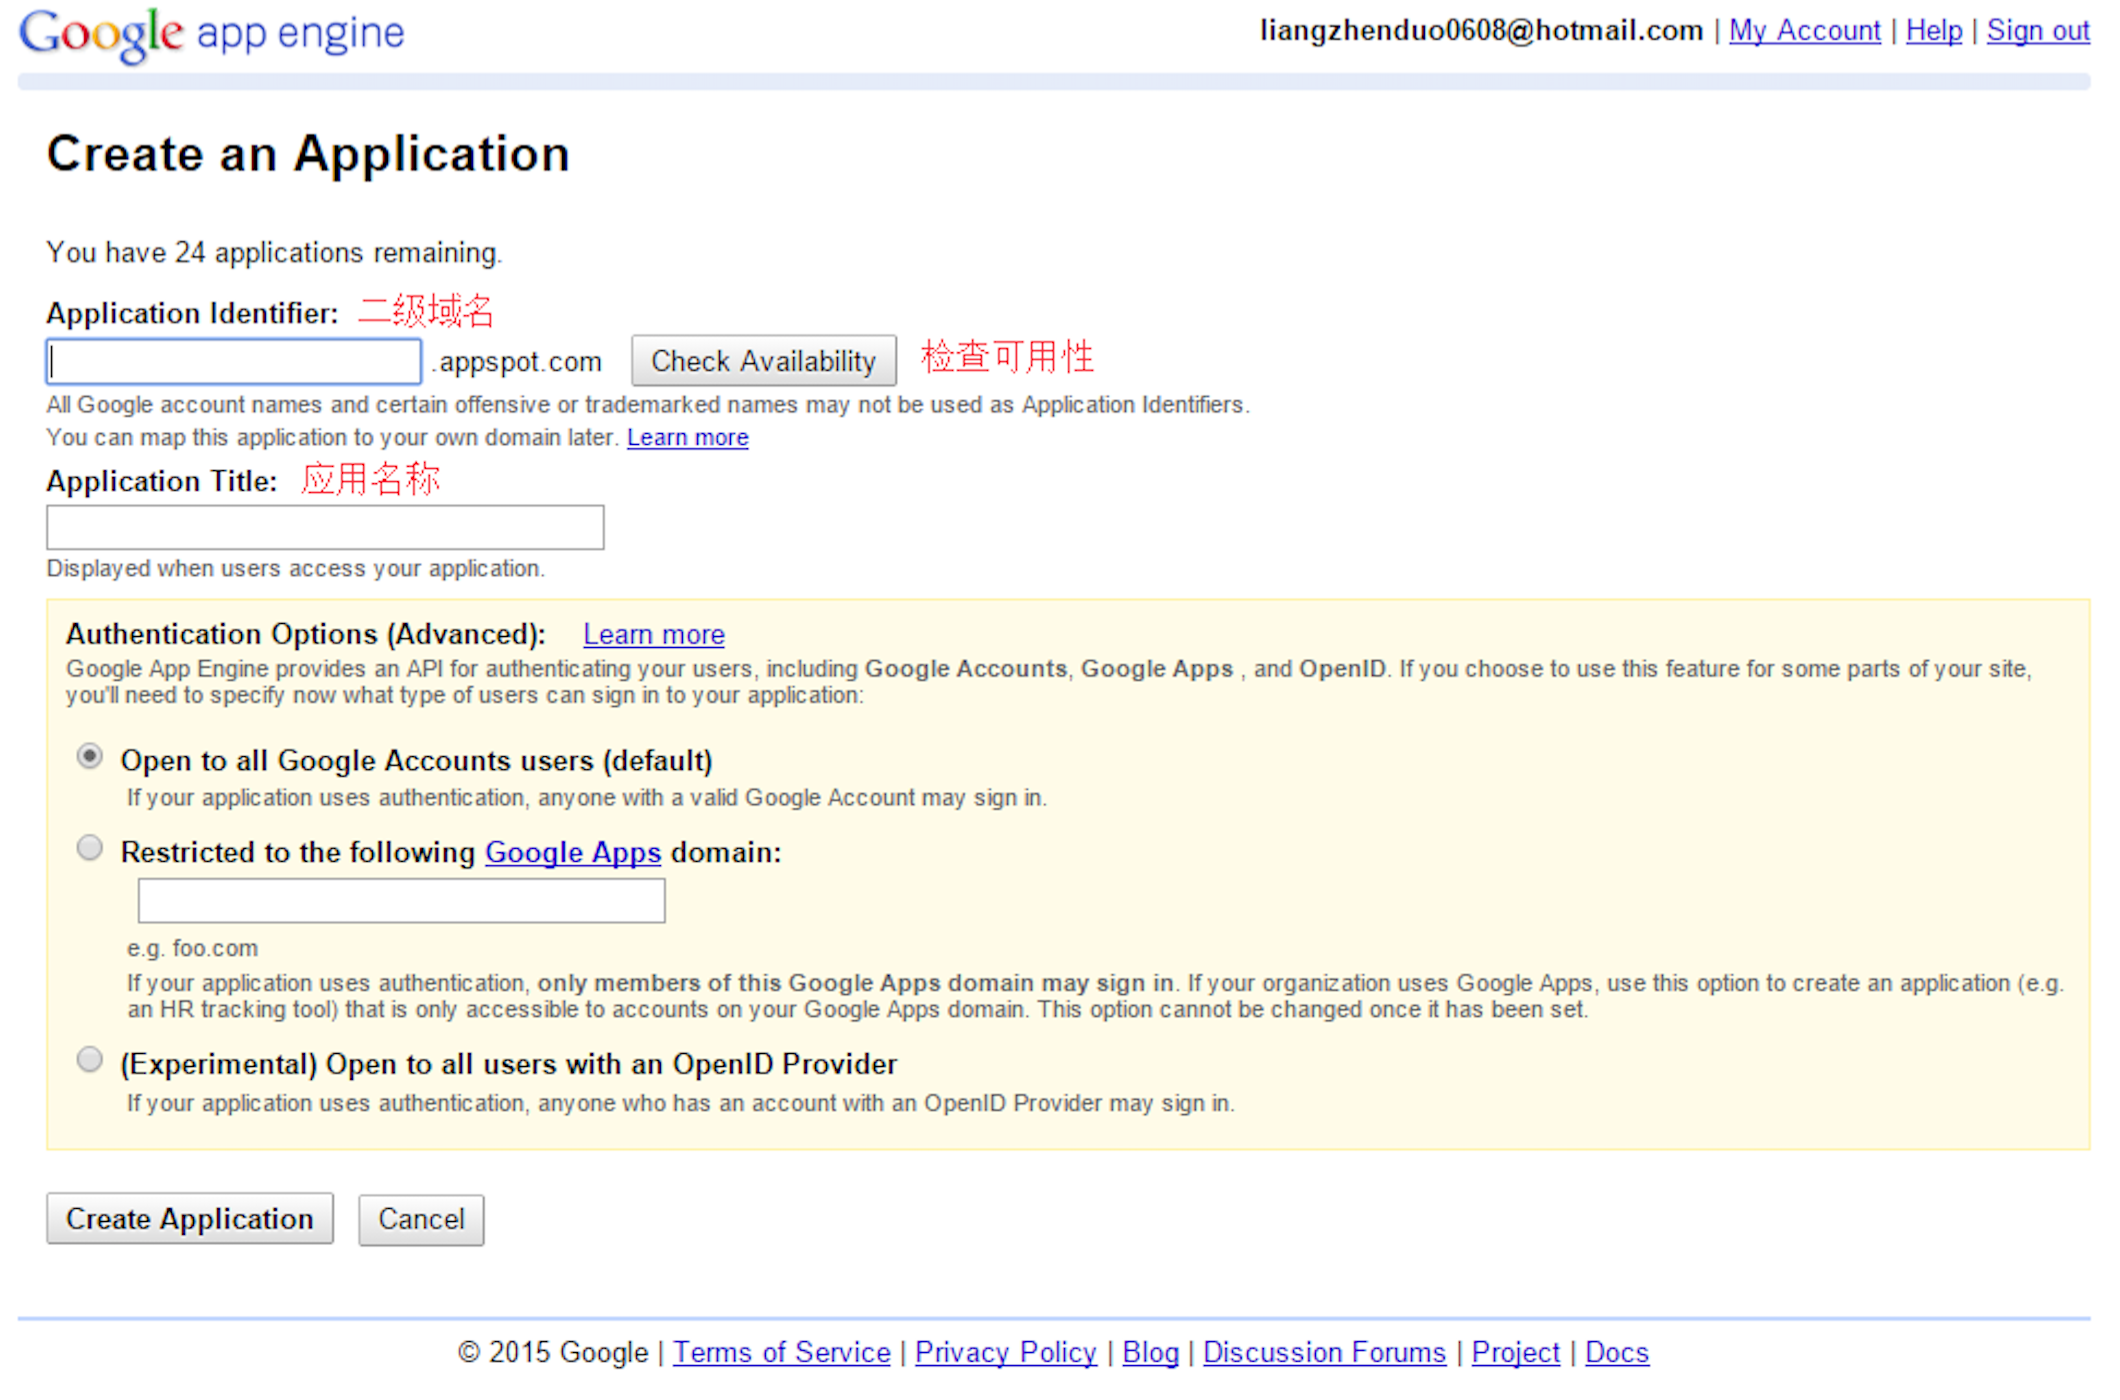Open the Google Apps link

[x=573, y=853]
